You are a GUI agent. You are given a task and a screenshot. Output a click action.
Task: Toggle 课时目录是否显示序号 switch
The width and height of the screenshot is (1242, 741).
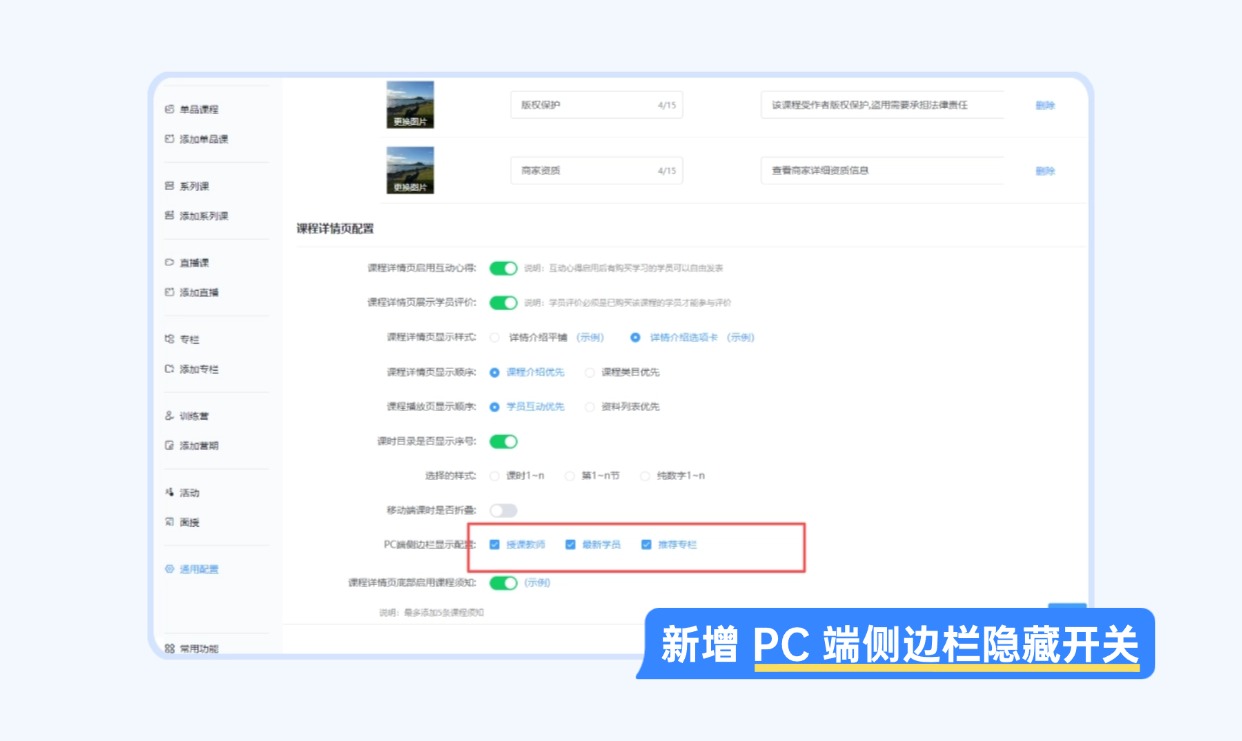[x=503, y=441]
